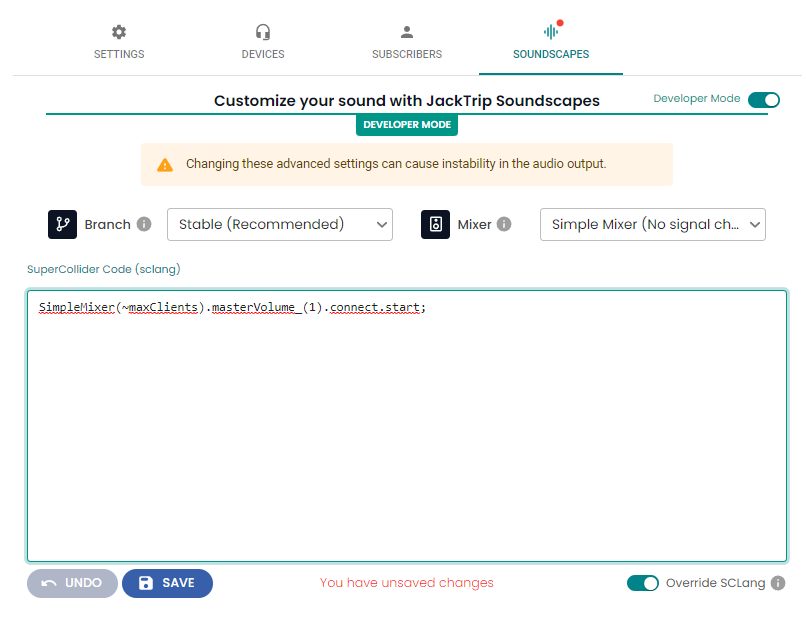
Task: Turn off Override SCLang
Action: (x=643, y=582)
